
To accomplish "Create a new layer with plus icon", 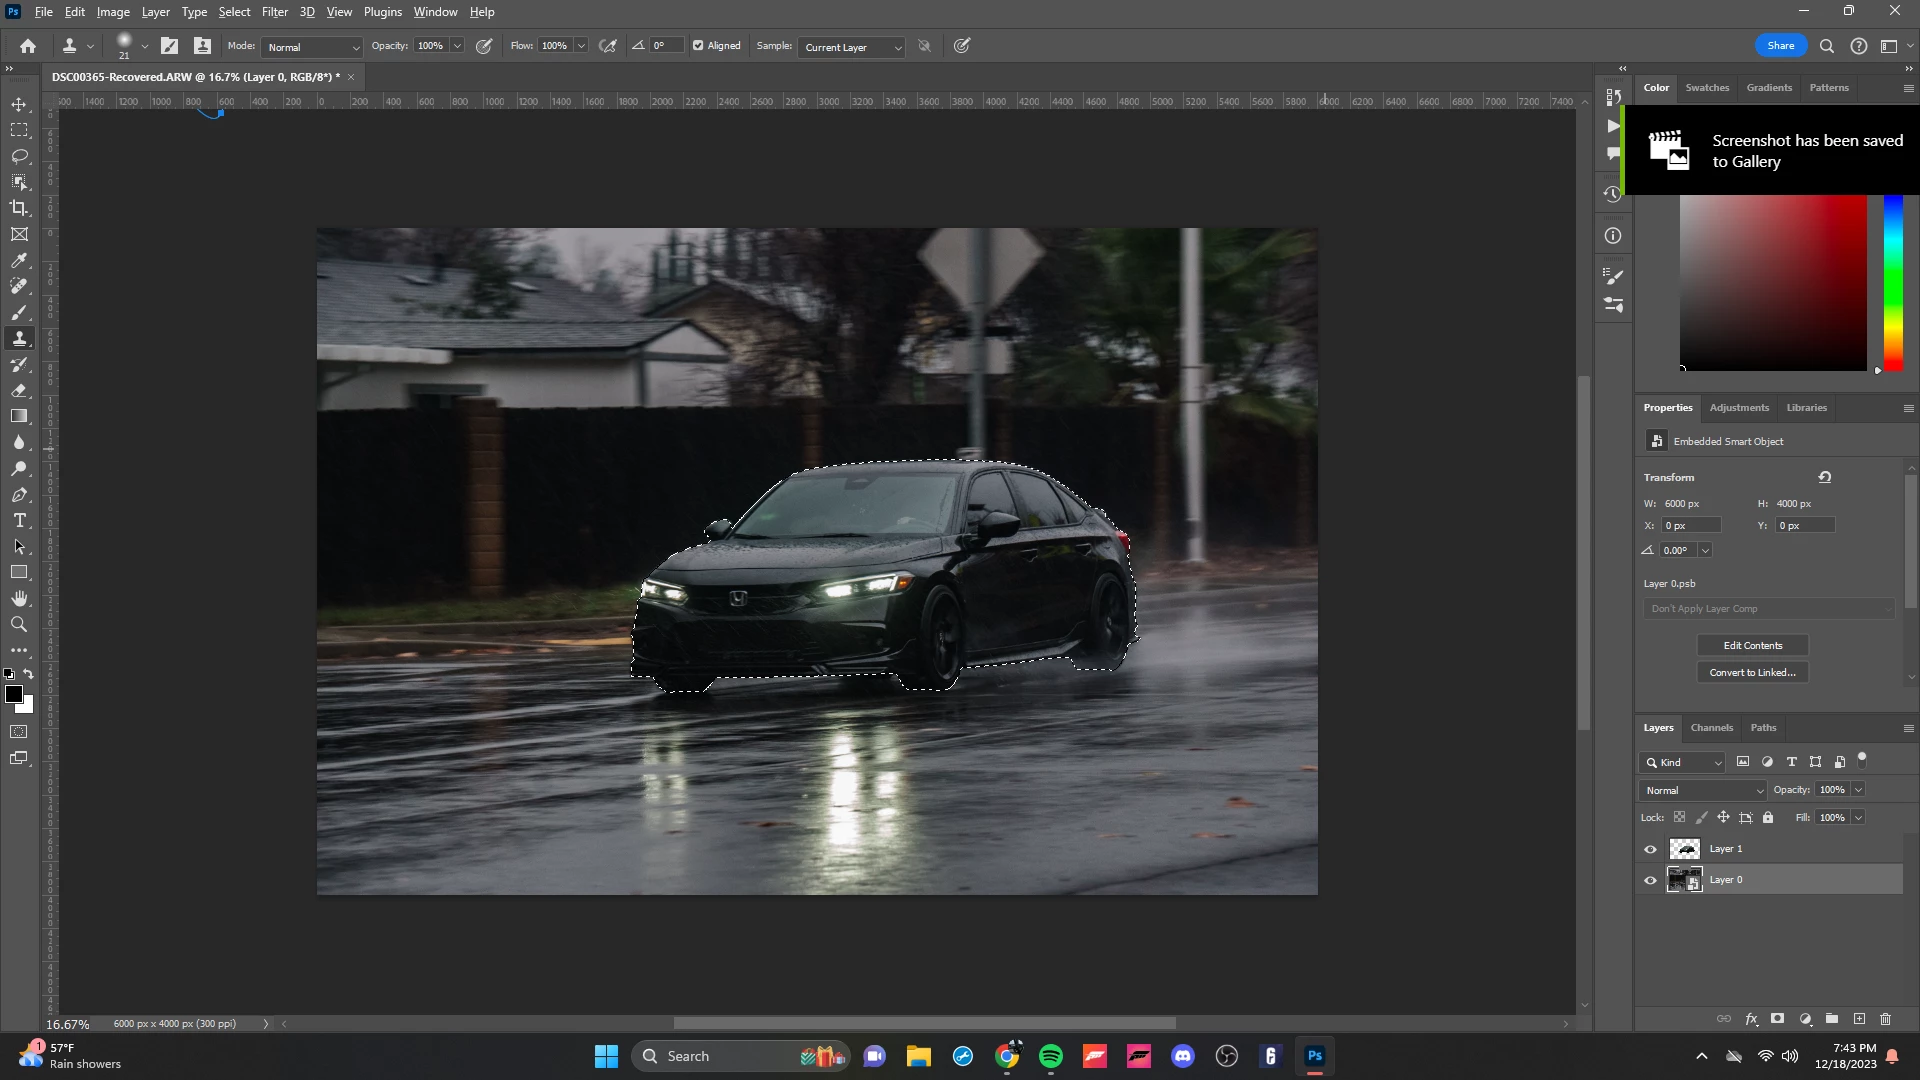I will (x=1859, y=1019).
